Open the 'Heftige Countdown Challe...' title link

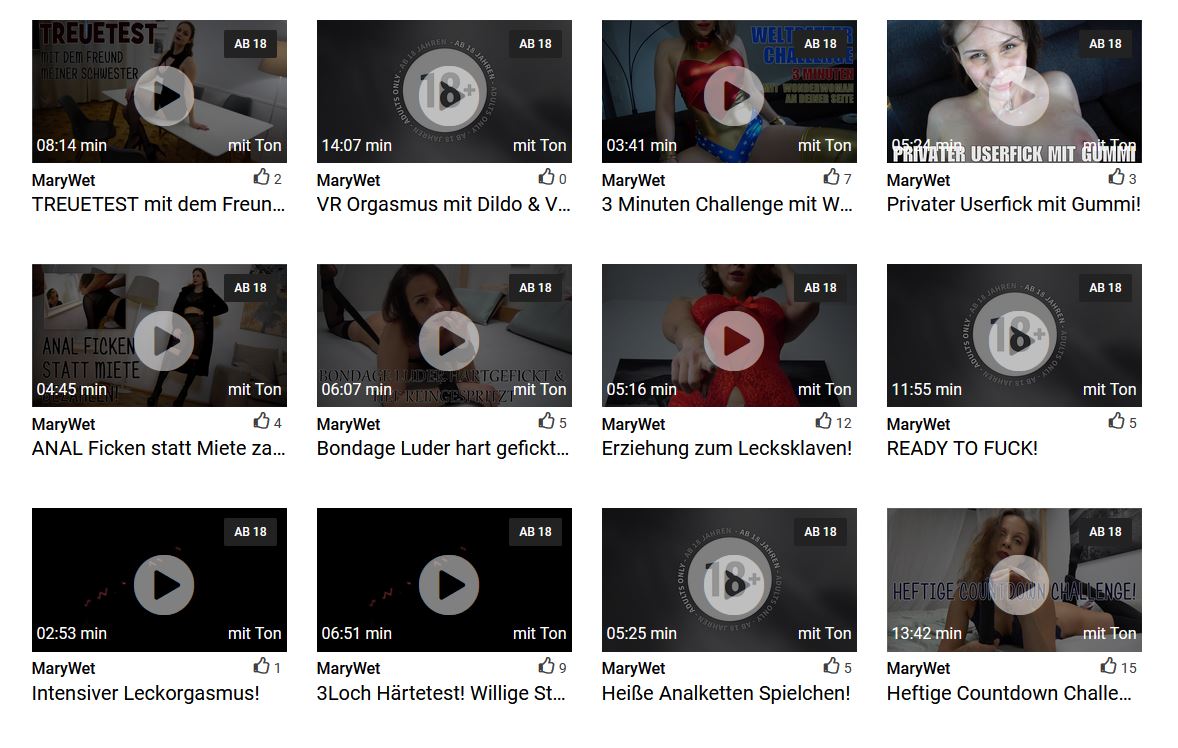click(x=1009, y=693)
